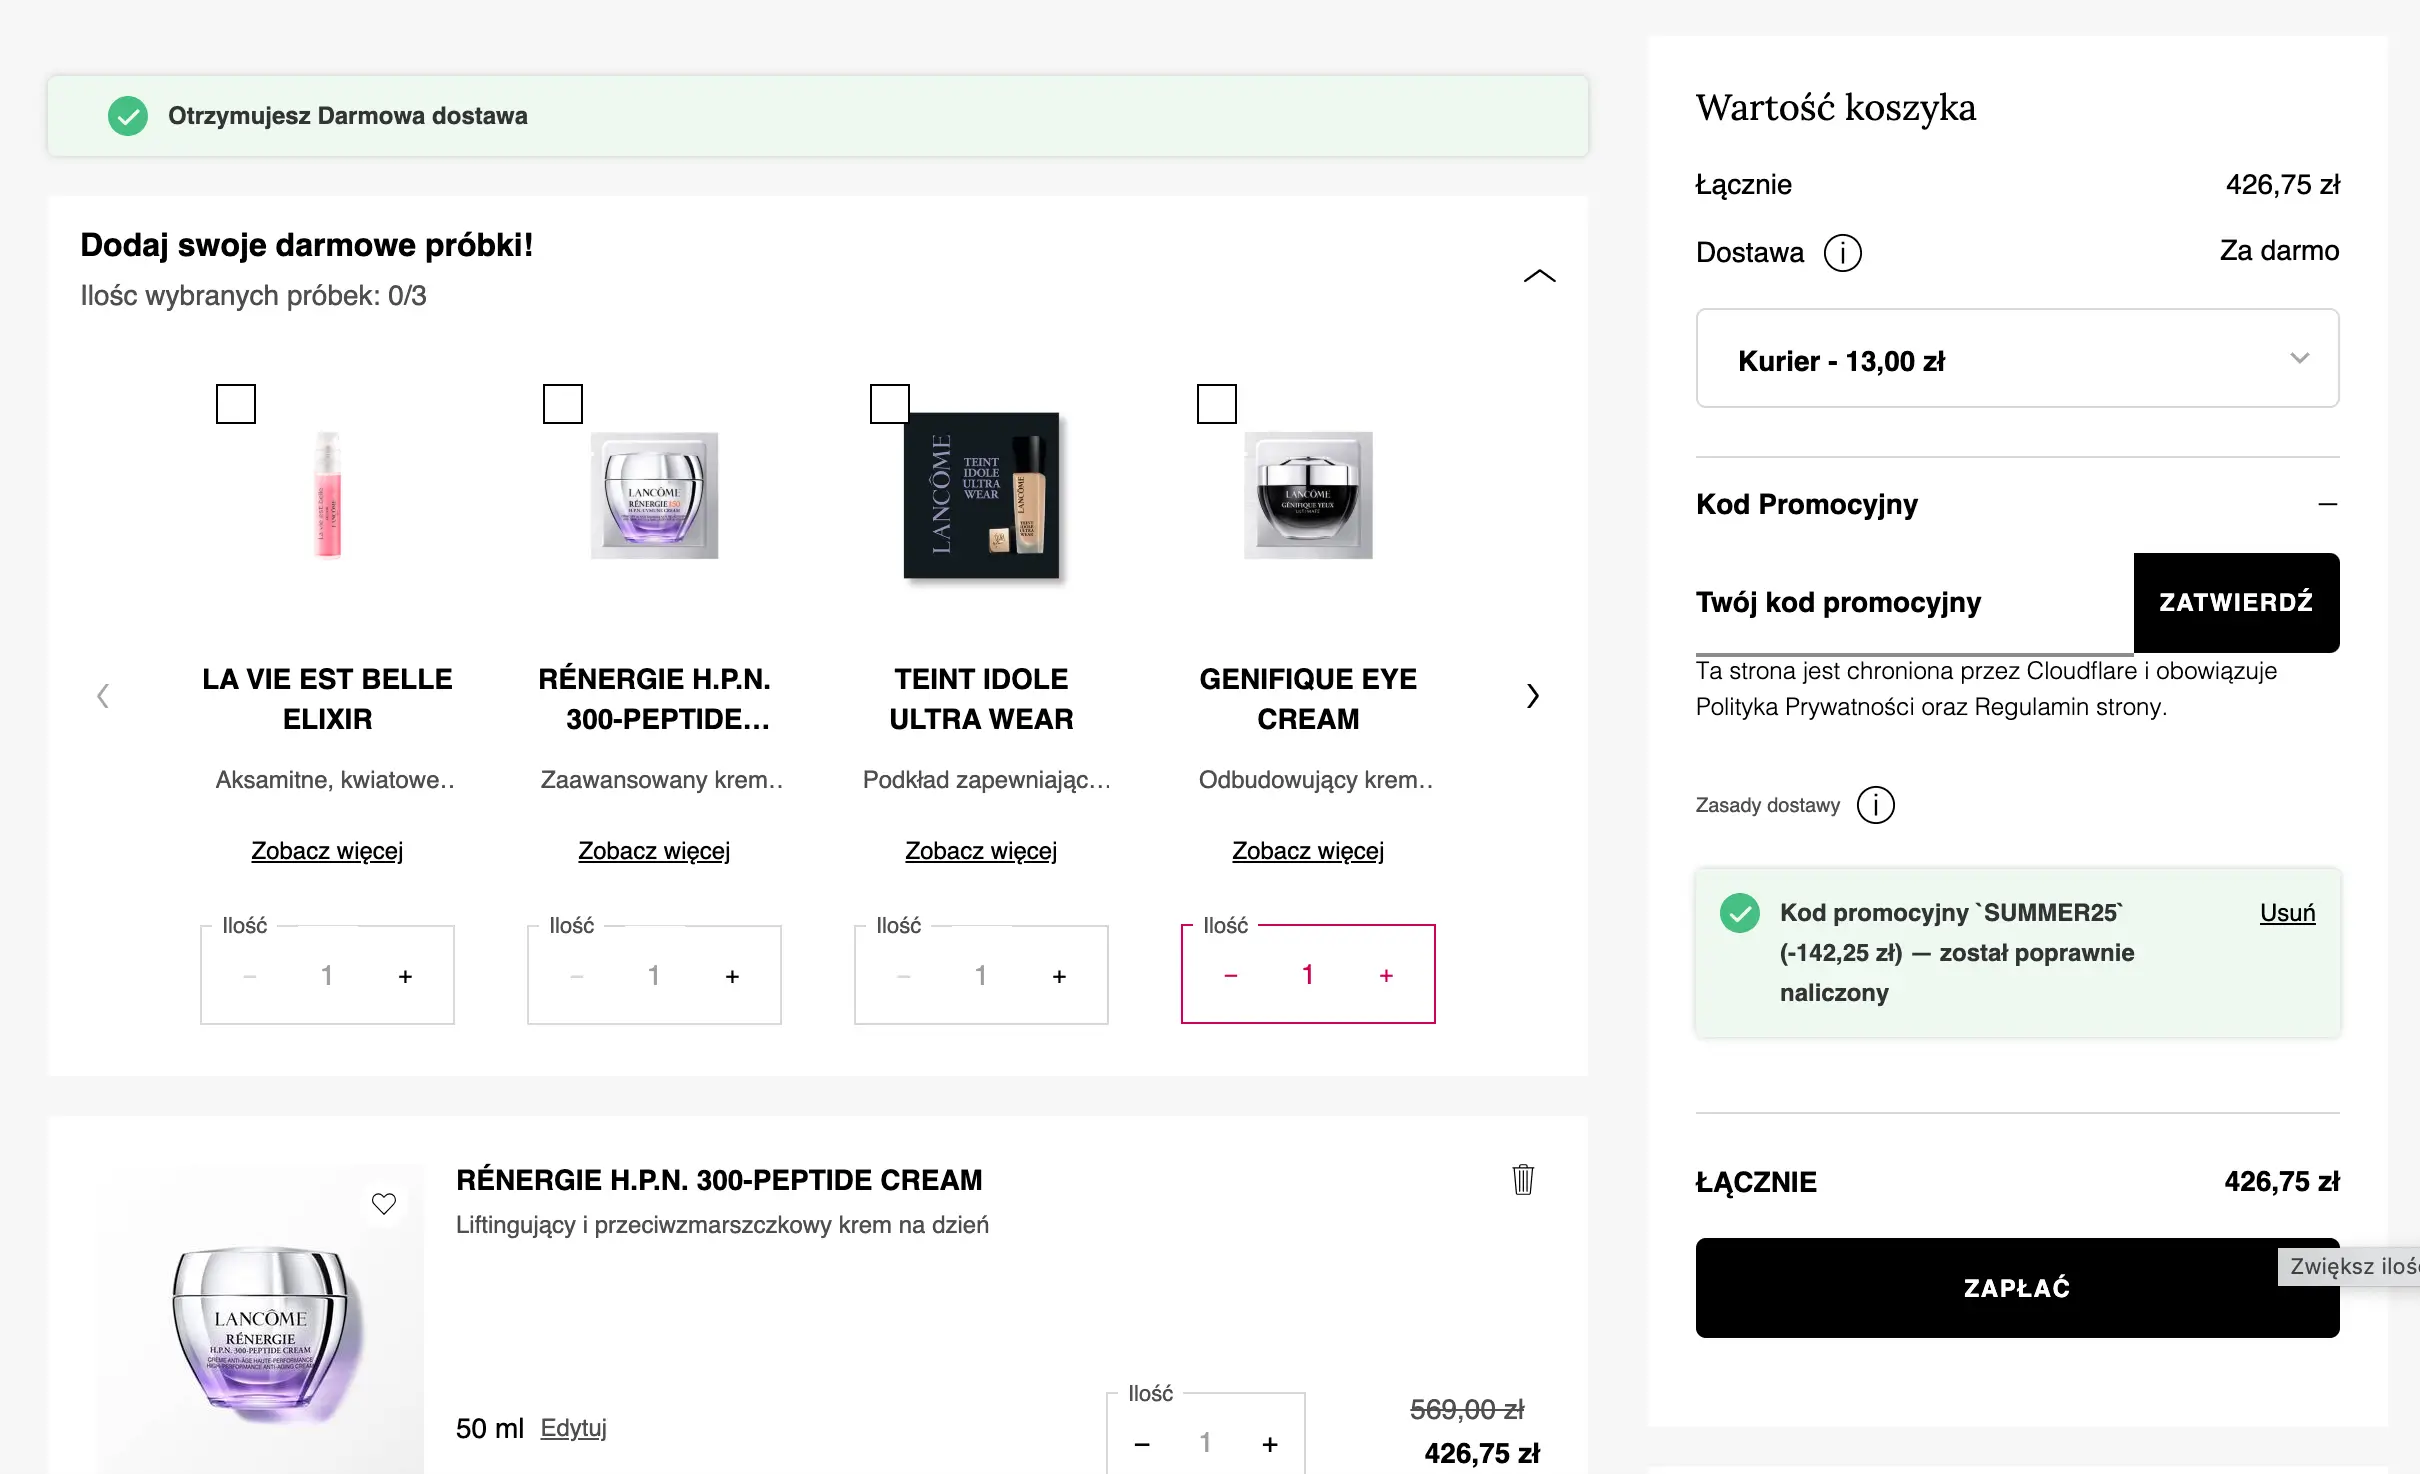Remove SUMMER25 code via Usuń link
Image resolution: width=2420 pixels, height=1474 pixels.
pos(2287,913)
